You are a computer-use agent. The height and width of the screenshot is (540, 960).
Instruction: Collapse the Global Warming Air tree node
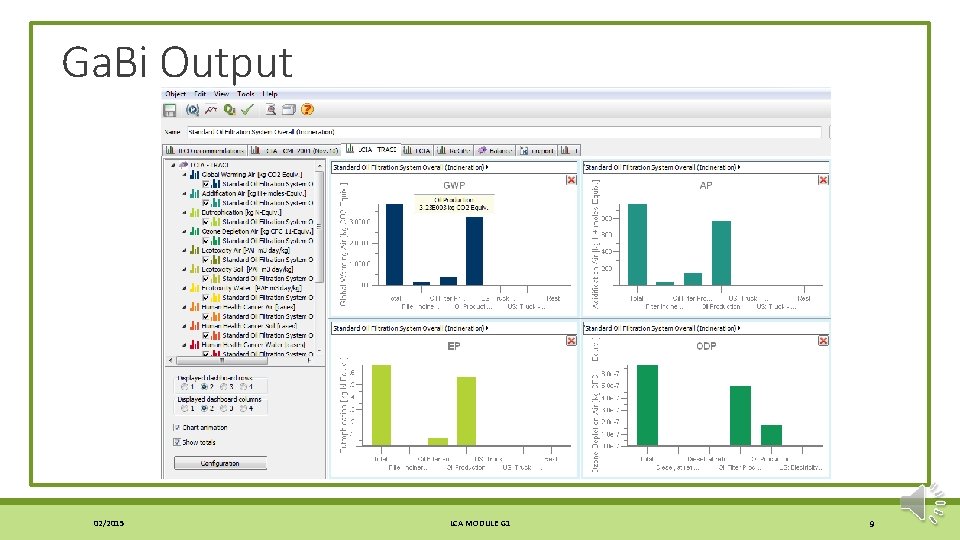pos(184,174)
